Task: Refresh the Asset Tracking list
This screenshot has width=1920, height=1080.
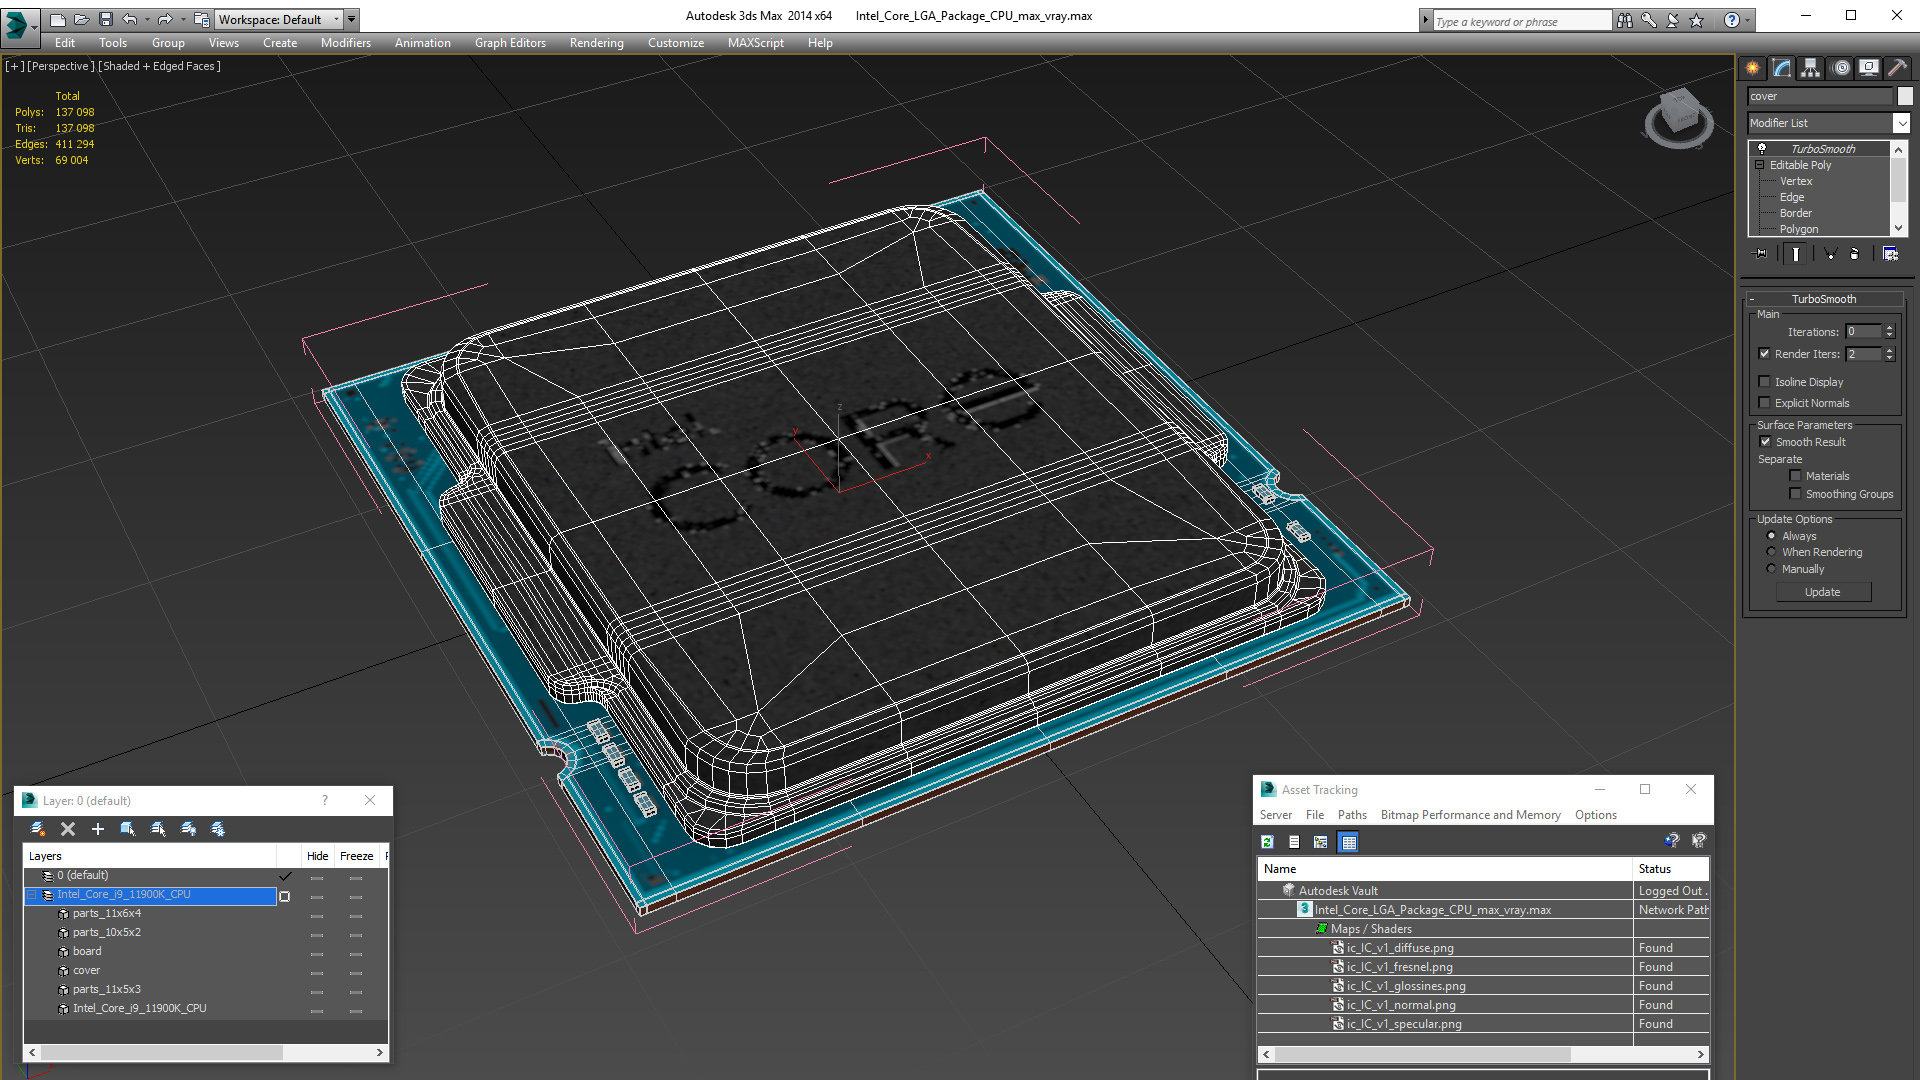Action: tap(1267, 842)
